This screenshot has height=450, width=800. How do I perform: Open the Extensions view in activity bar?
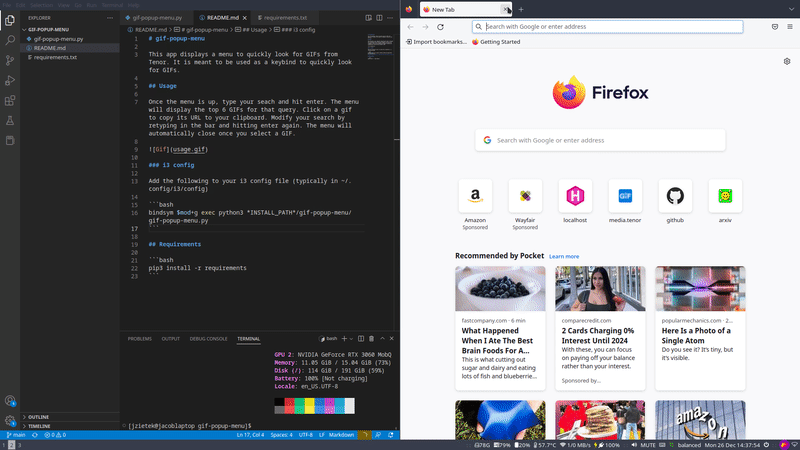[10, 101]
